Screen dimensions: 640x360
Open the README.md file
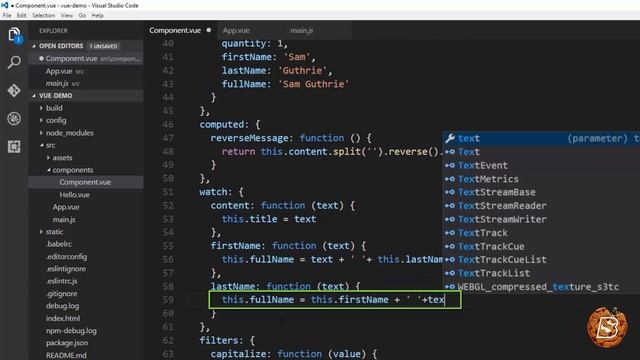66,355
